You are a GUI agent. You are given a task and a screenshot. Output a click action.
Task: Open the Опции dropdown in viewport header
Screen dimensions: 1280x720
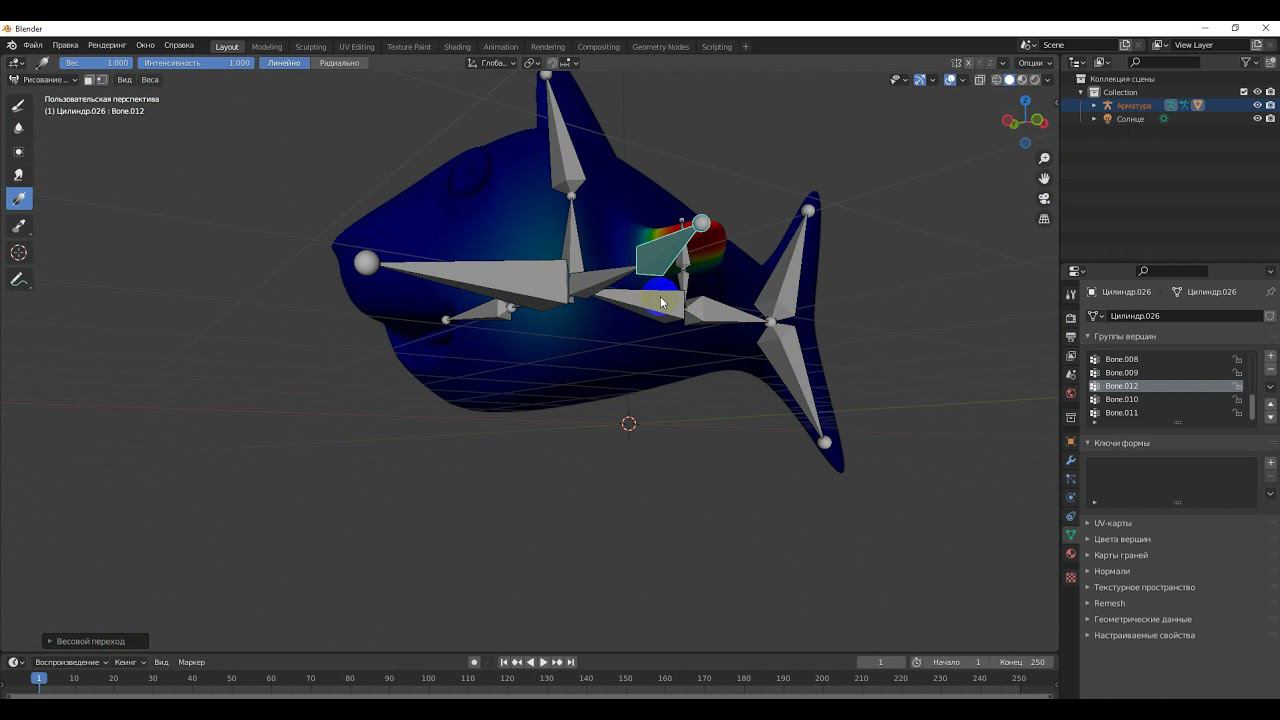click(x=1035, y=63)
